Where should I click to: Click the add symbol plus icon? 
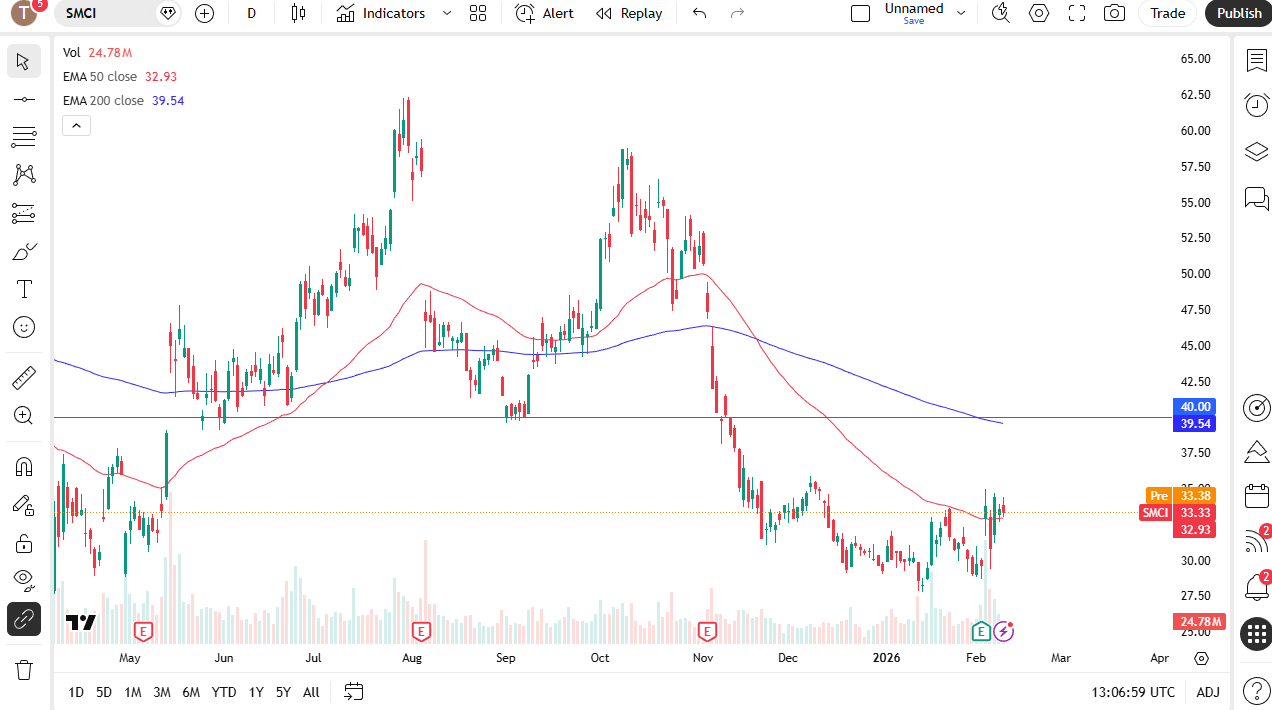205,13
